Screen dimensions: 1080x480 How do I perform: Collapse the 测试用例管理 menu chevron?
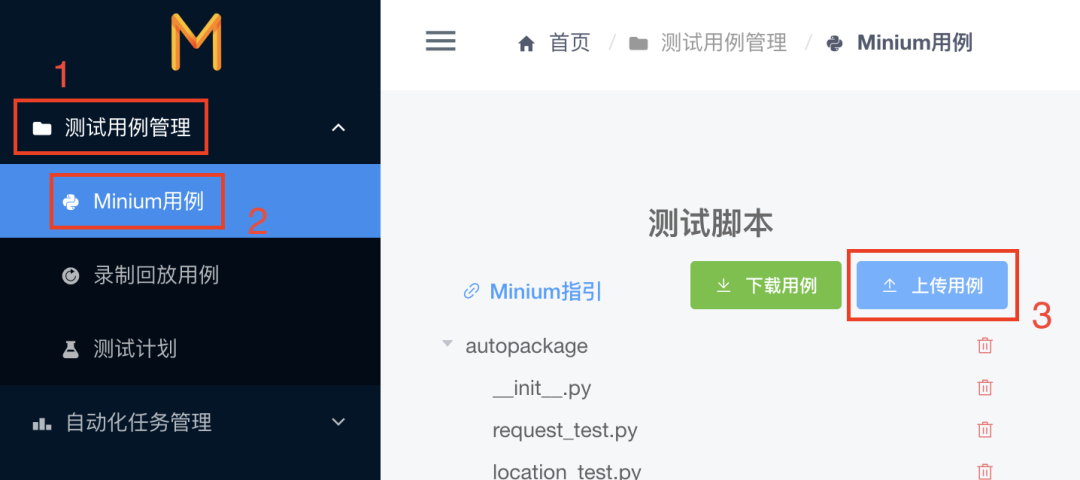point(338,127)
